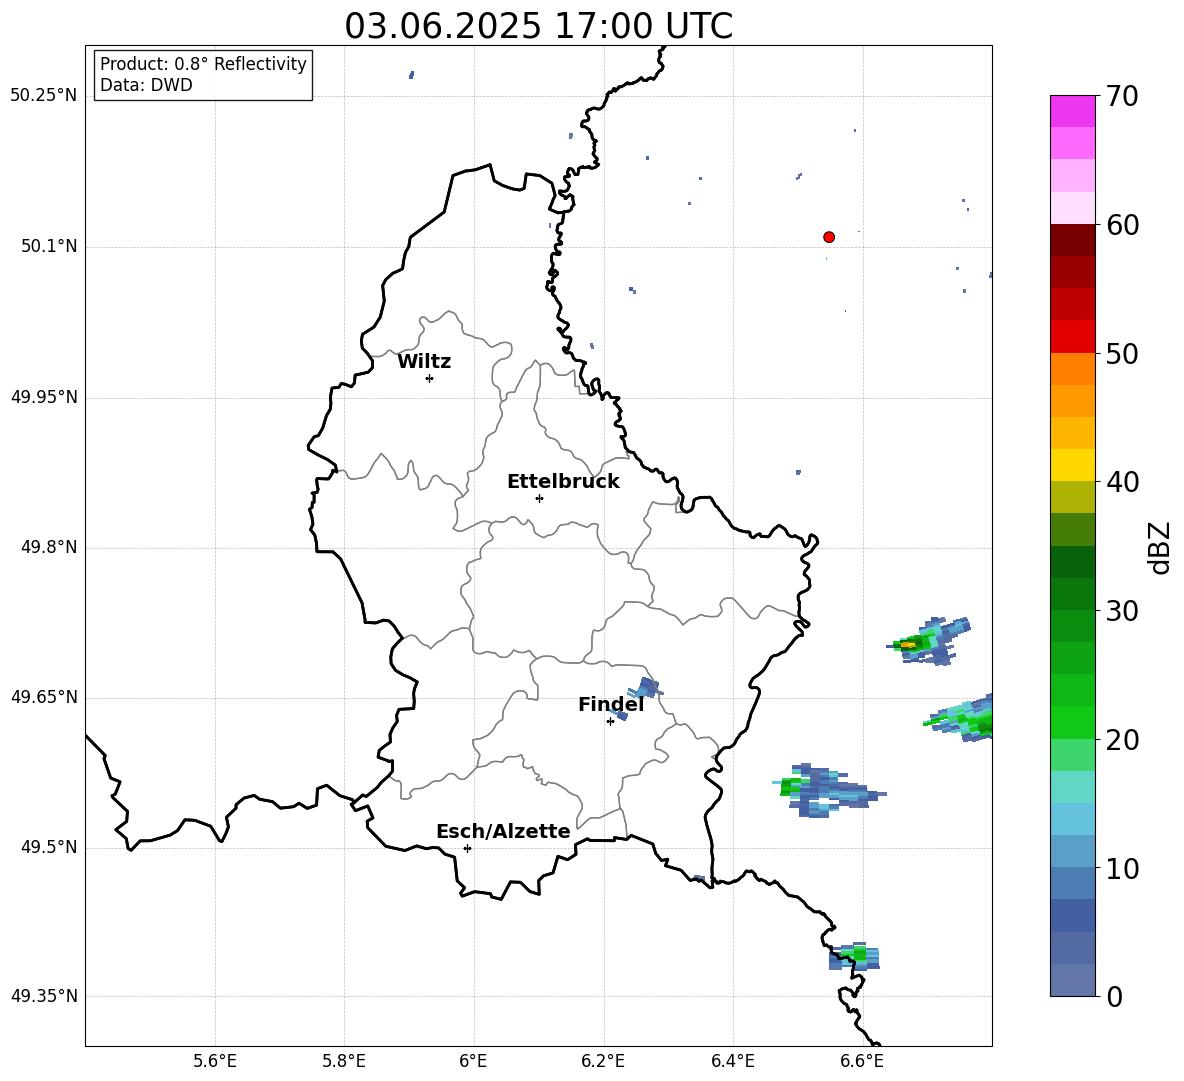
Task: Click the Wiltz location cross marker
Action: coord(429,378)
